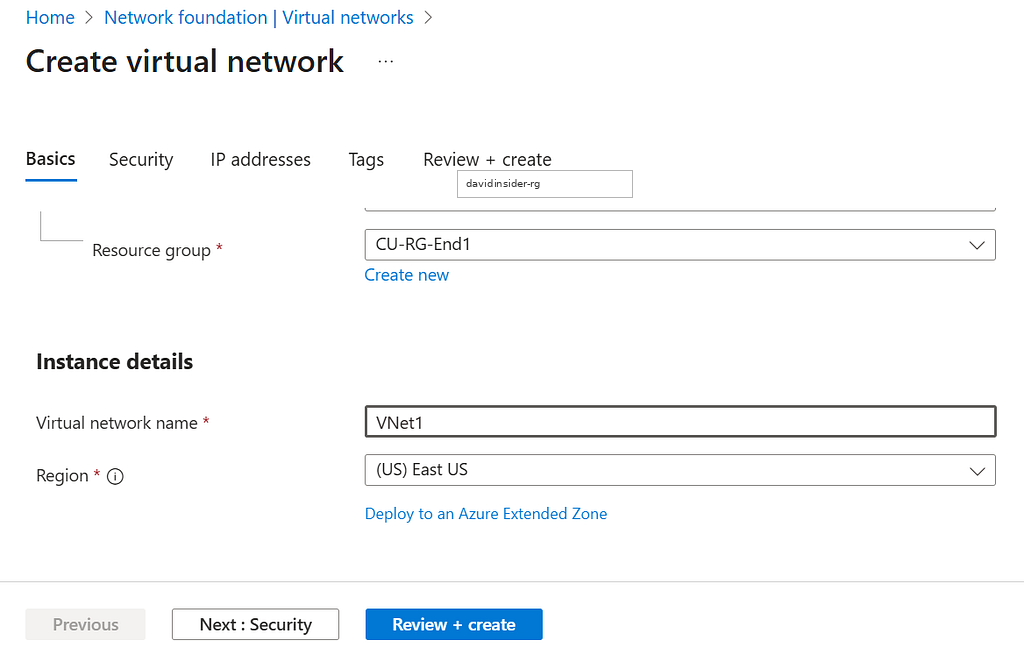Click the Virtual network name label

point(117,423)
